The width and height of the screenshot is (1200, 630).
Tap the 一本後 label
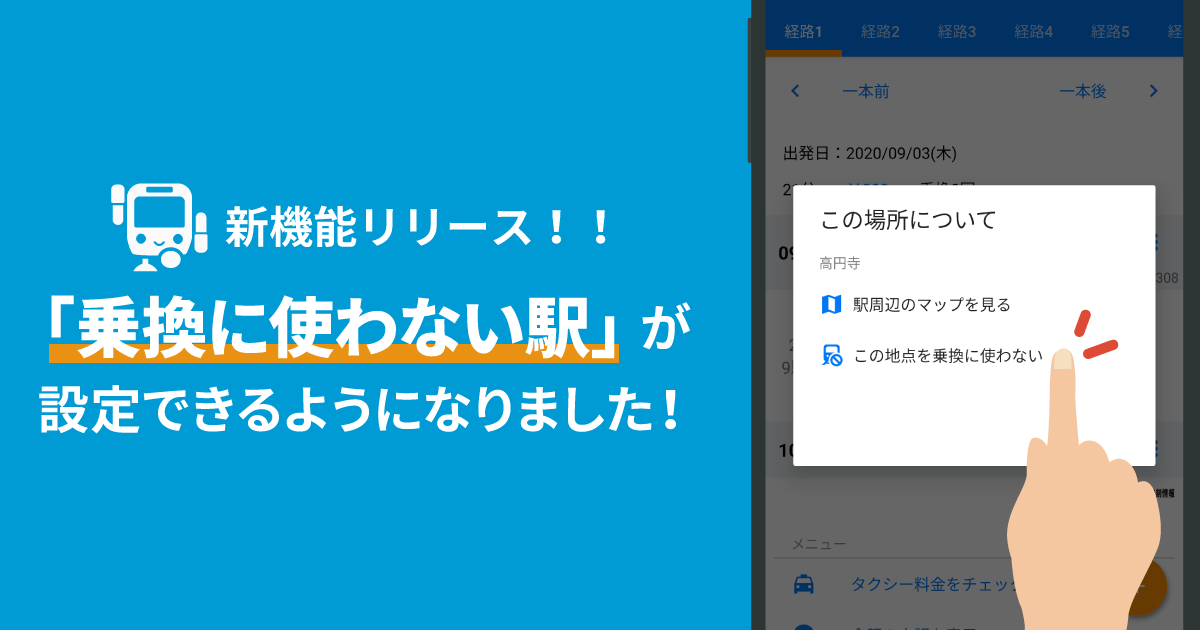tap(1083, 91)
